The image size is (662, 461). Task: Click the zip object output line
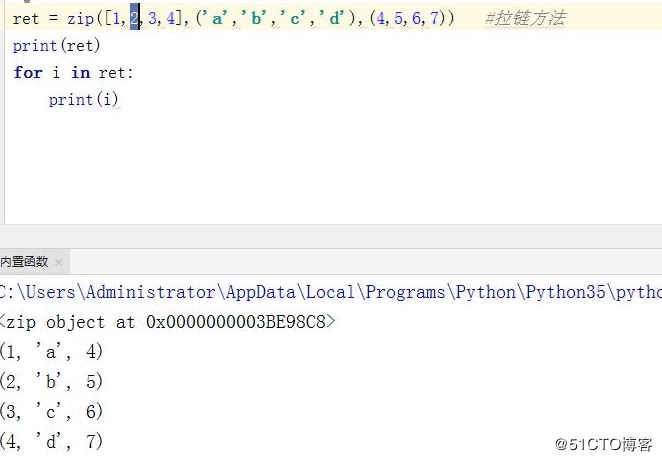coord(168,322)
